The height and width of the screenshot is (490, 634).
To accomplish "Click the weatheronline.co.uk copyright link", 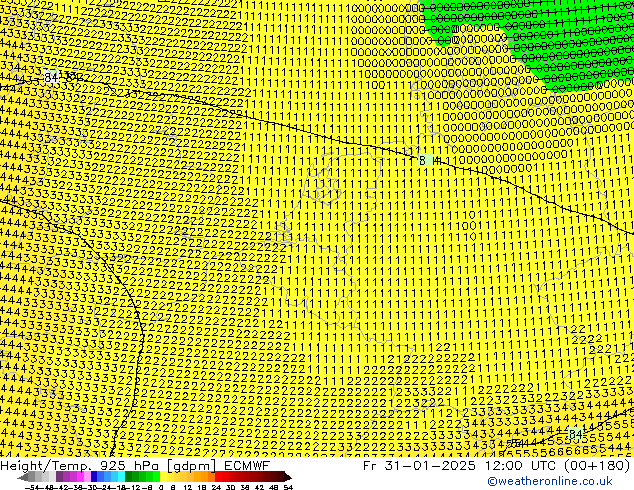I will [550, 481].
